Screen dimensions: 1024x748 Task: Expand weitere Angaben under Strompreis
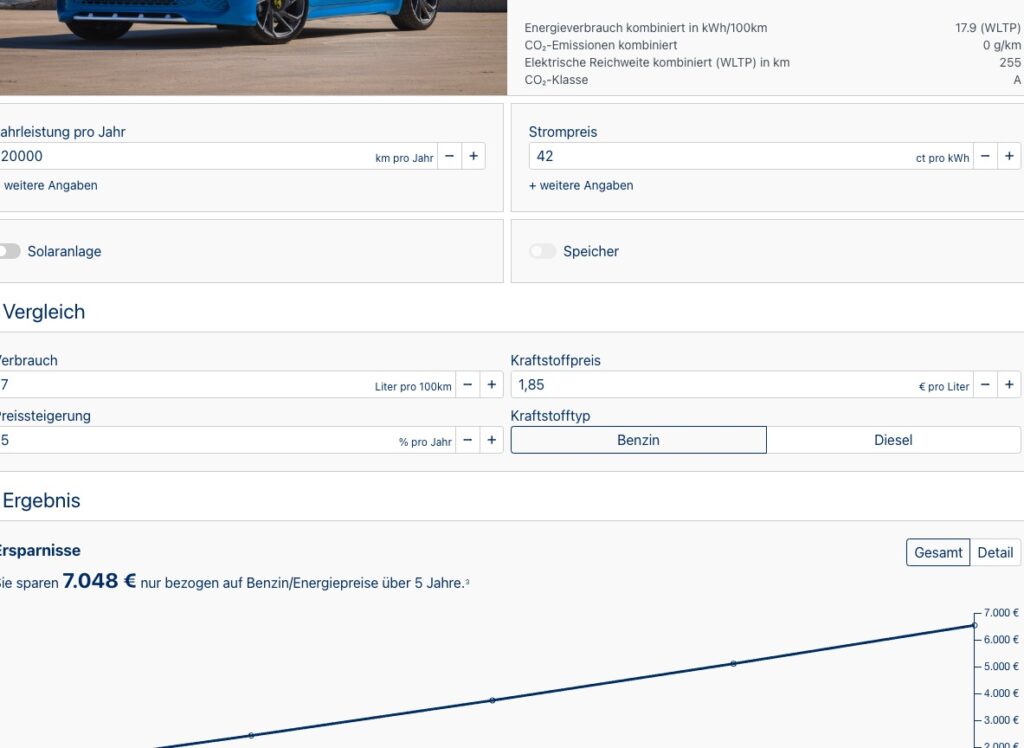pyautogui.click(x=581, y=185)
